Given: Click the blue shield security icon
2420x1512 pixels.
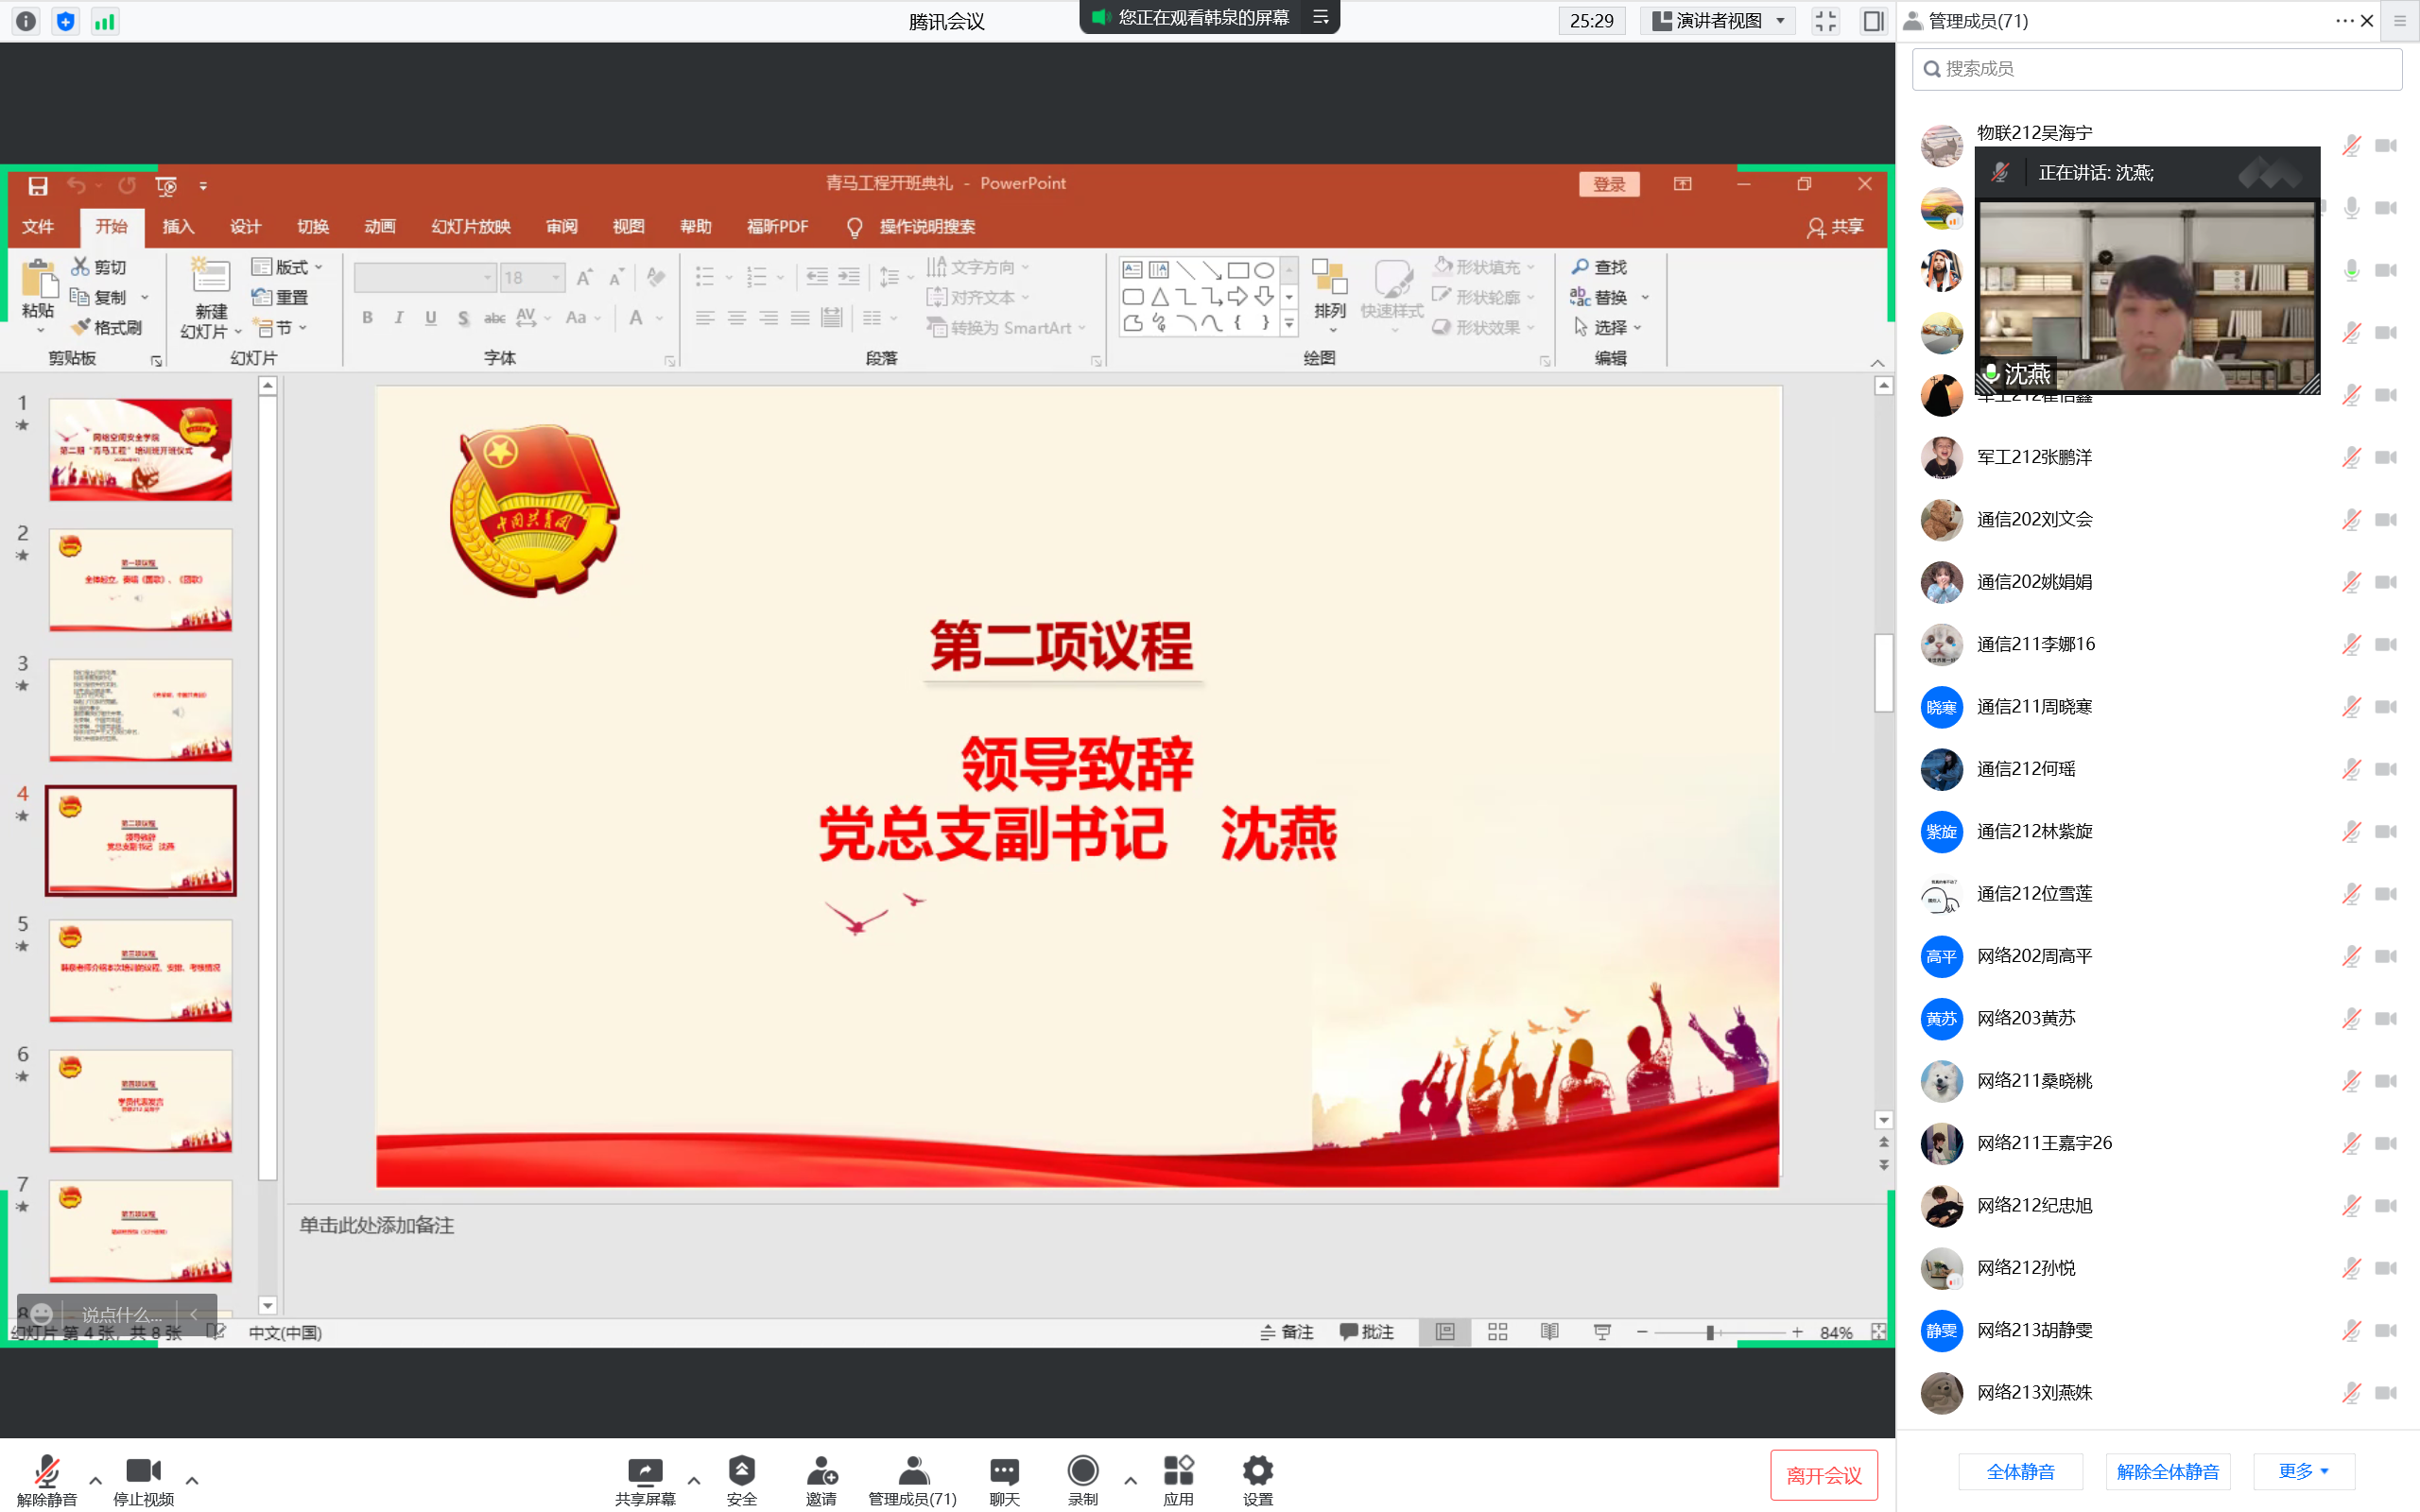Looking at the screenshot, I should [66, 21].
